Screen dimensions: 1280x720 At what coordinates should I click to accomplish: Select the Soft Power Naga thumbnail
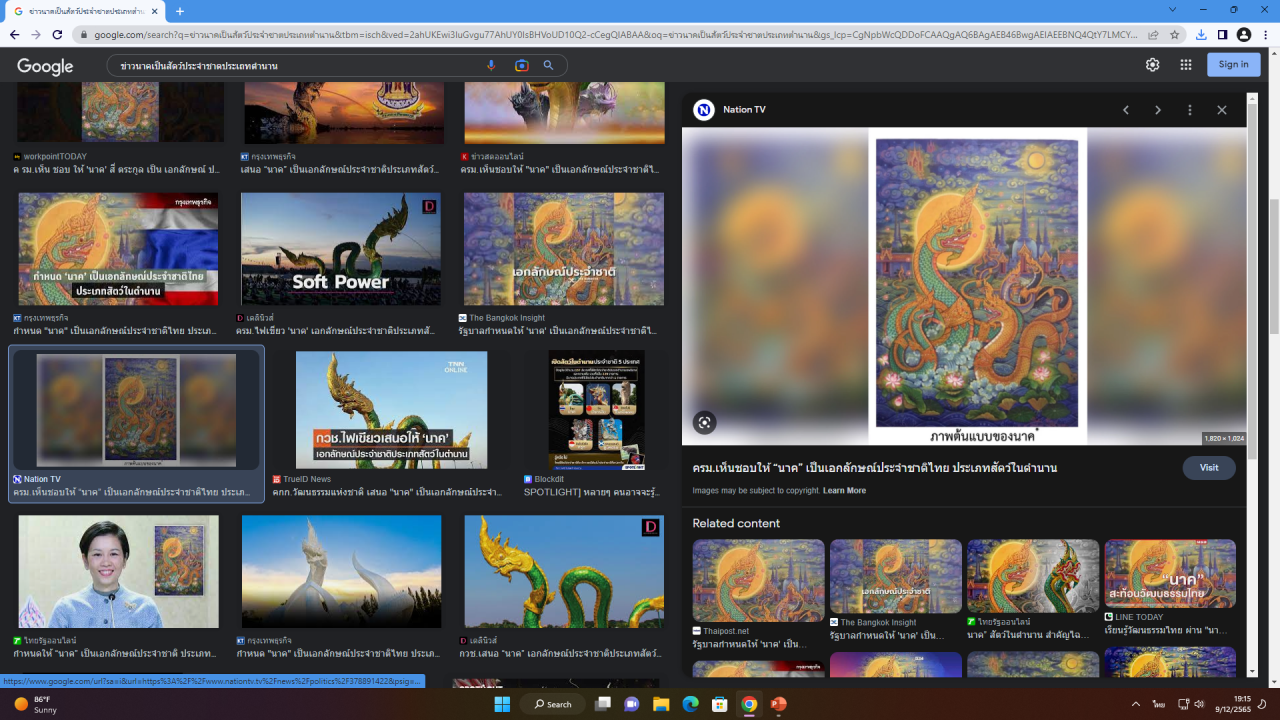(340, 249)
